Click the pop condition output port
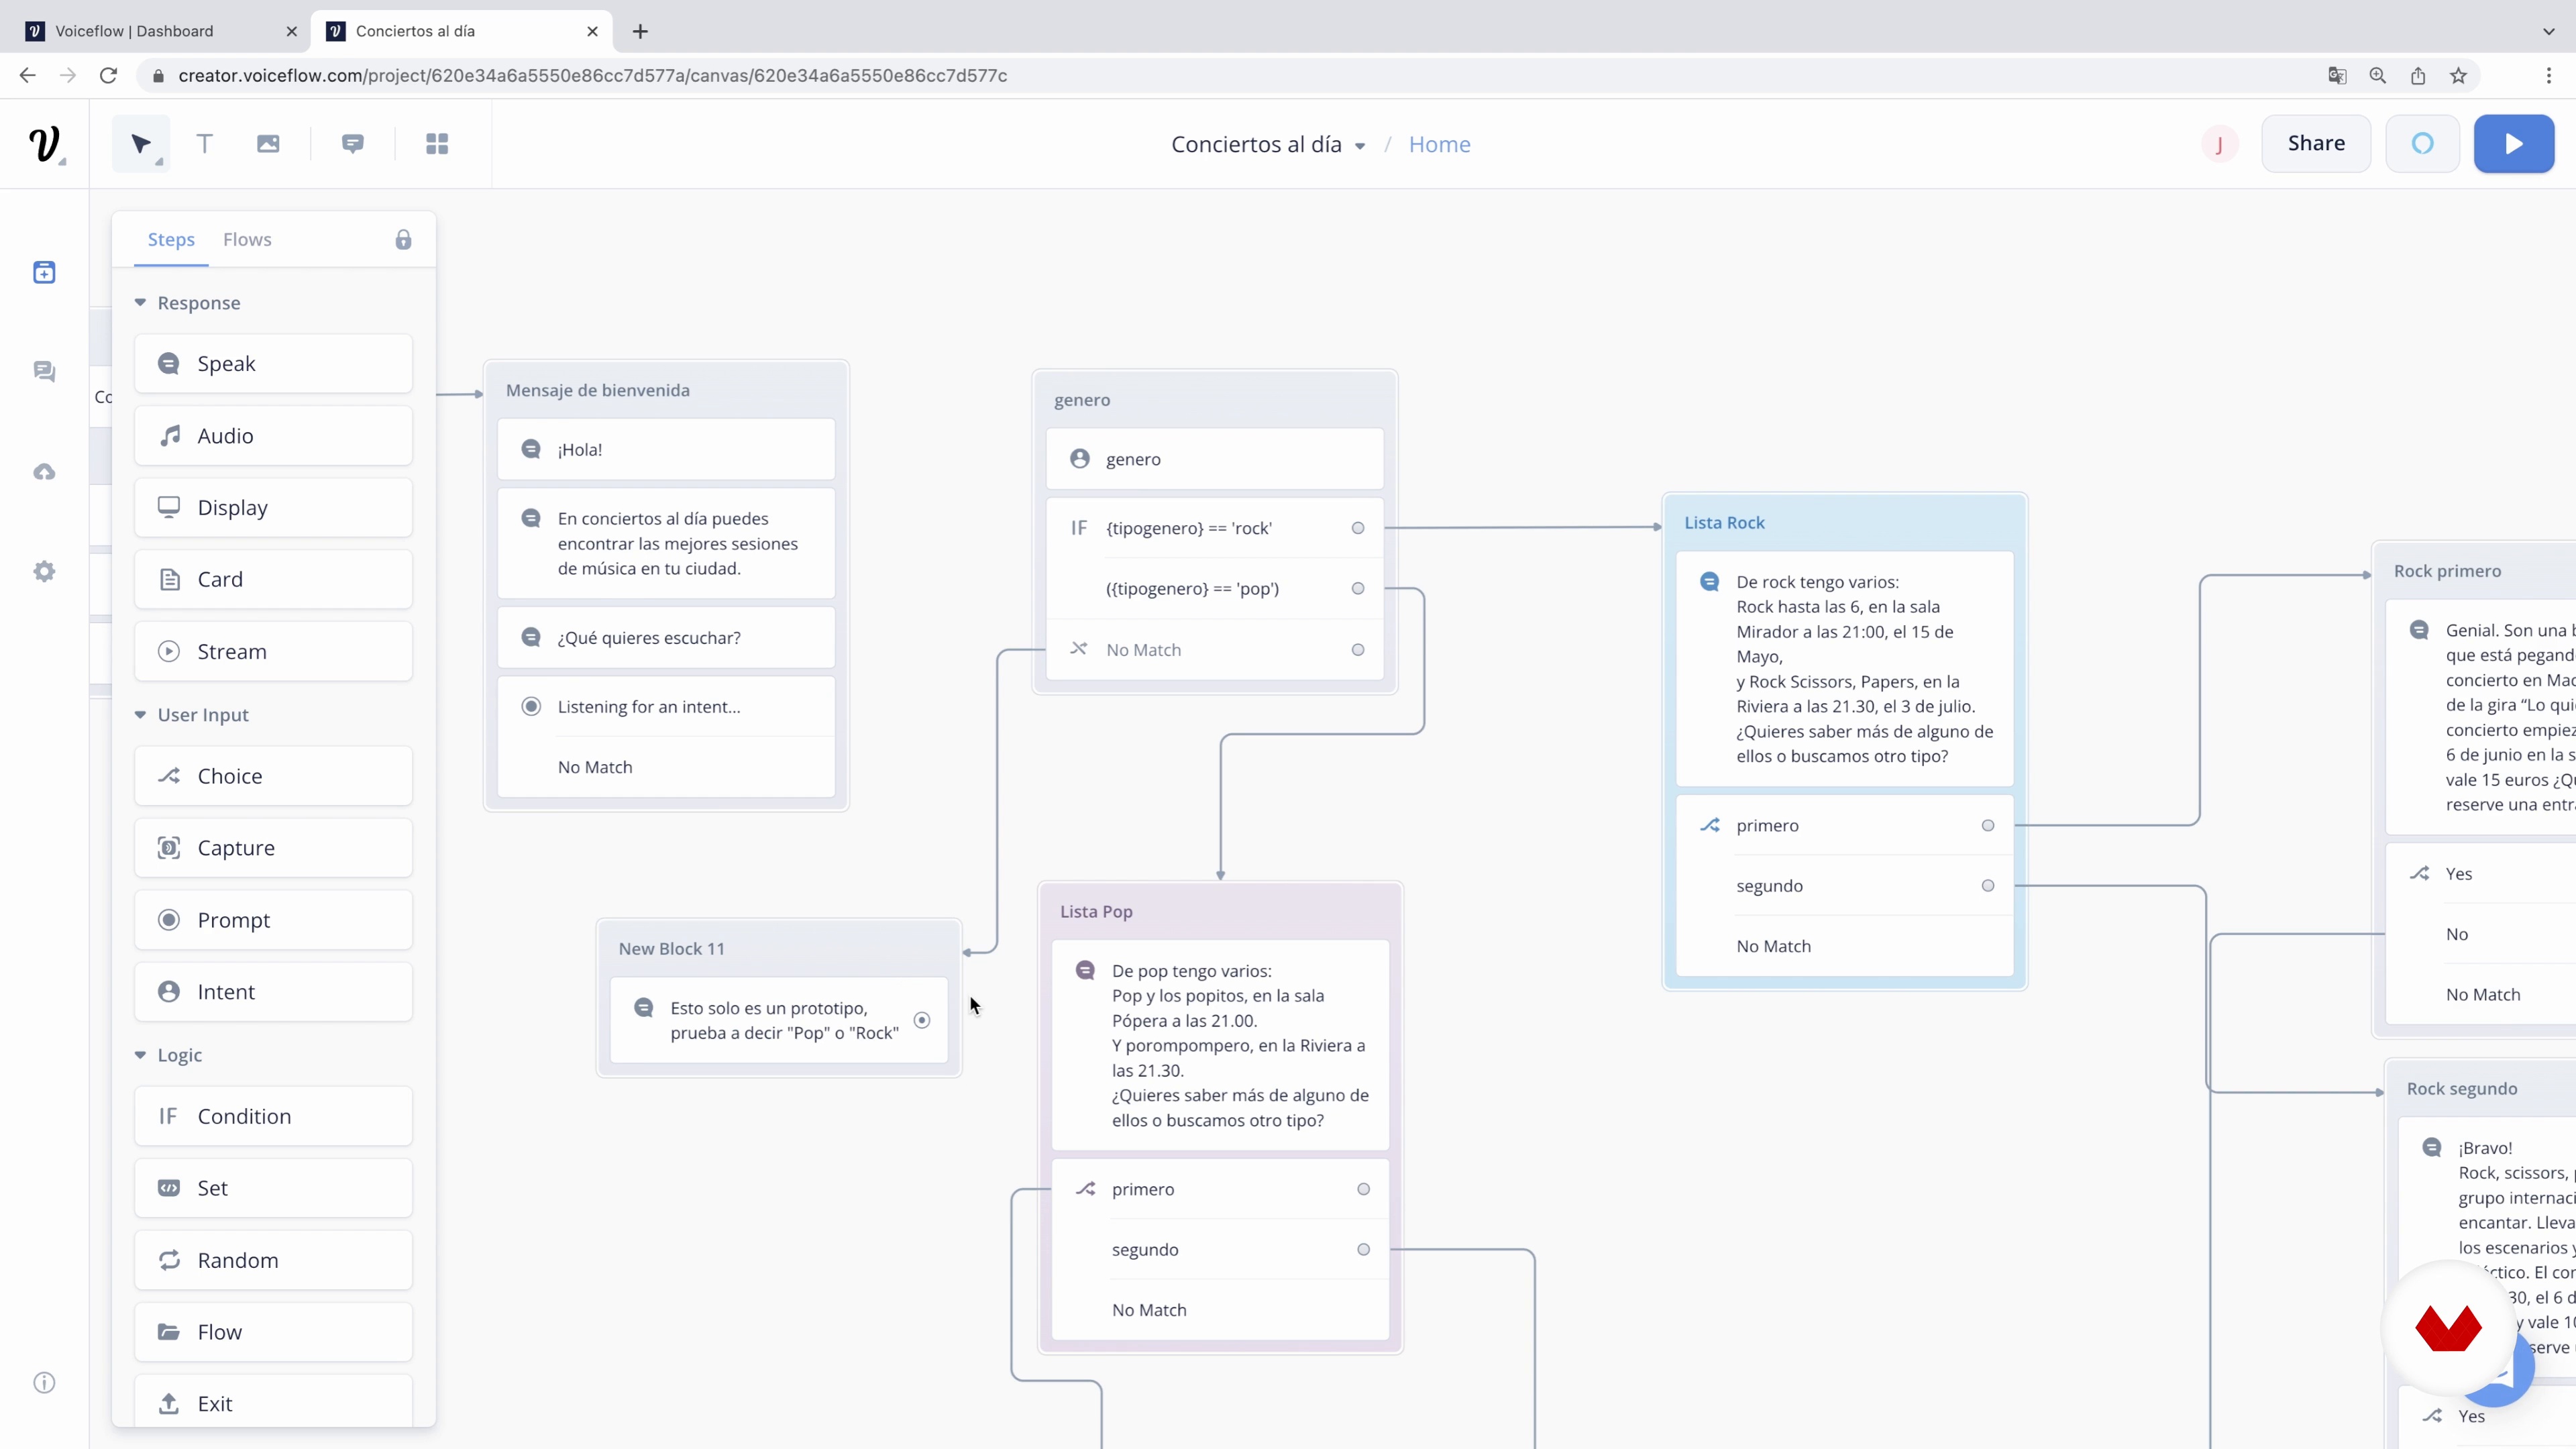 tap(1358, 589)
